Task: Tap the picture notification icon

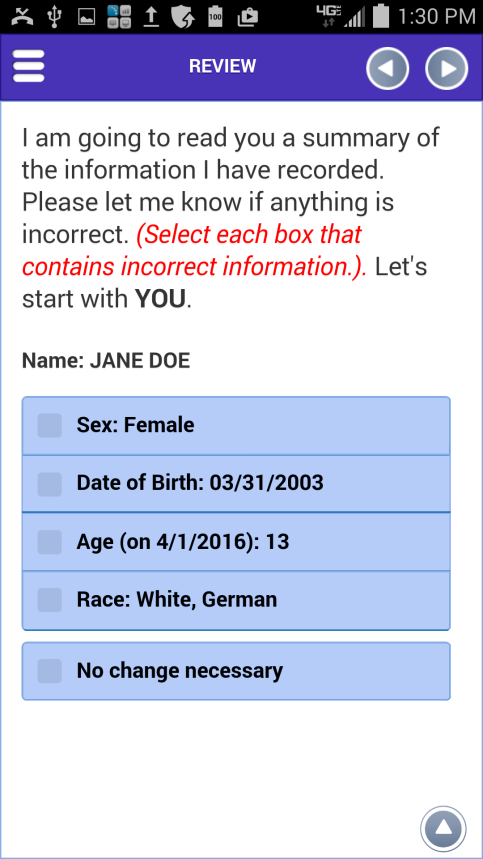Action: pyautogui.click(x=87, y=18)
